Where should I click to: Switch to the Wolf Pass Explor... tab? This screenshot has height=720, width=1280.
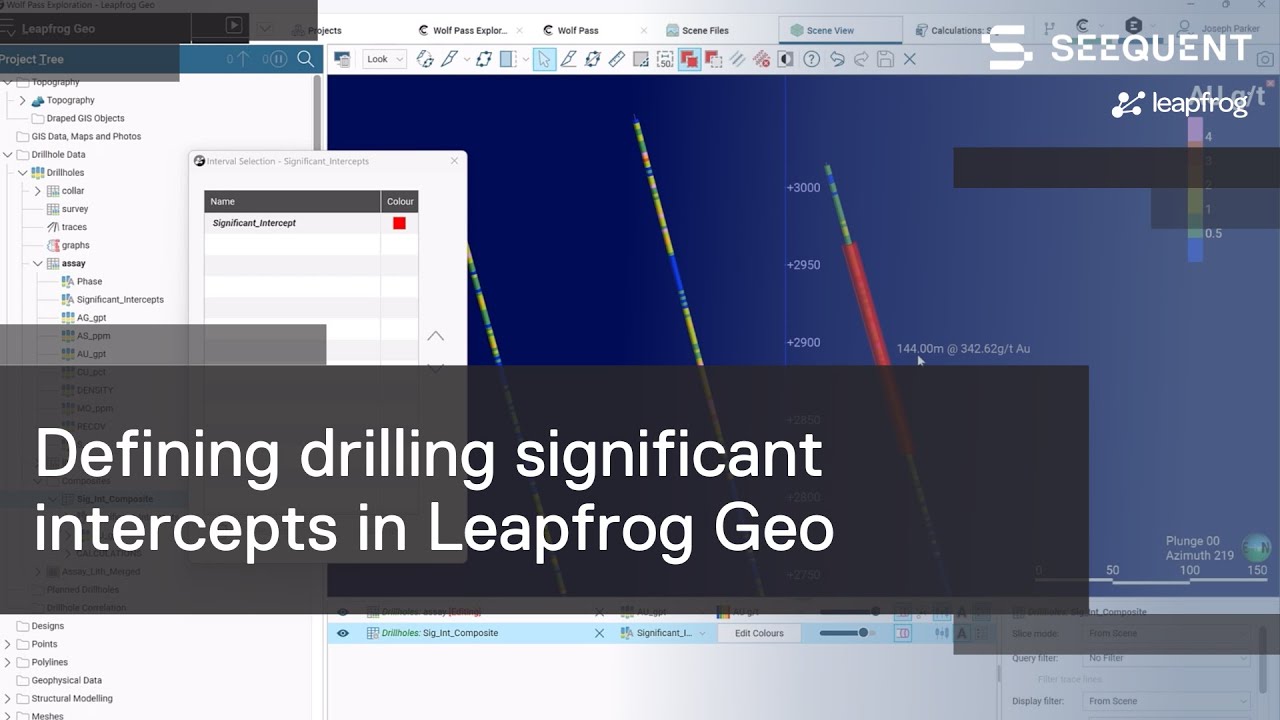point(470,30)
